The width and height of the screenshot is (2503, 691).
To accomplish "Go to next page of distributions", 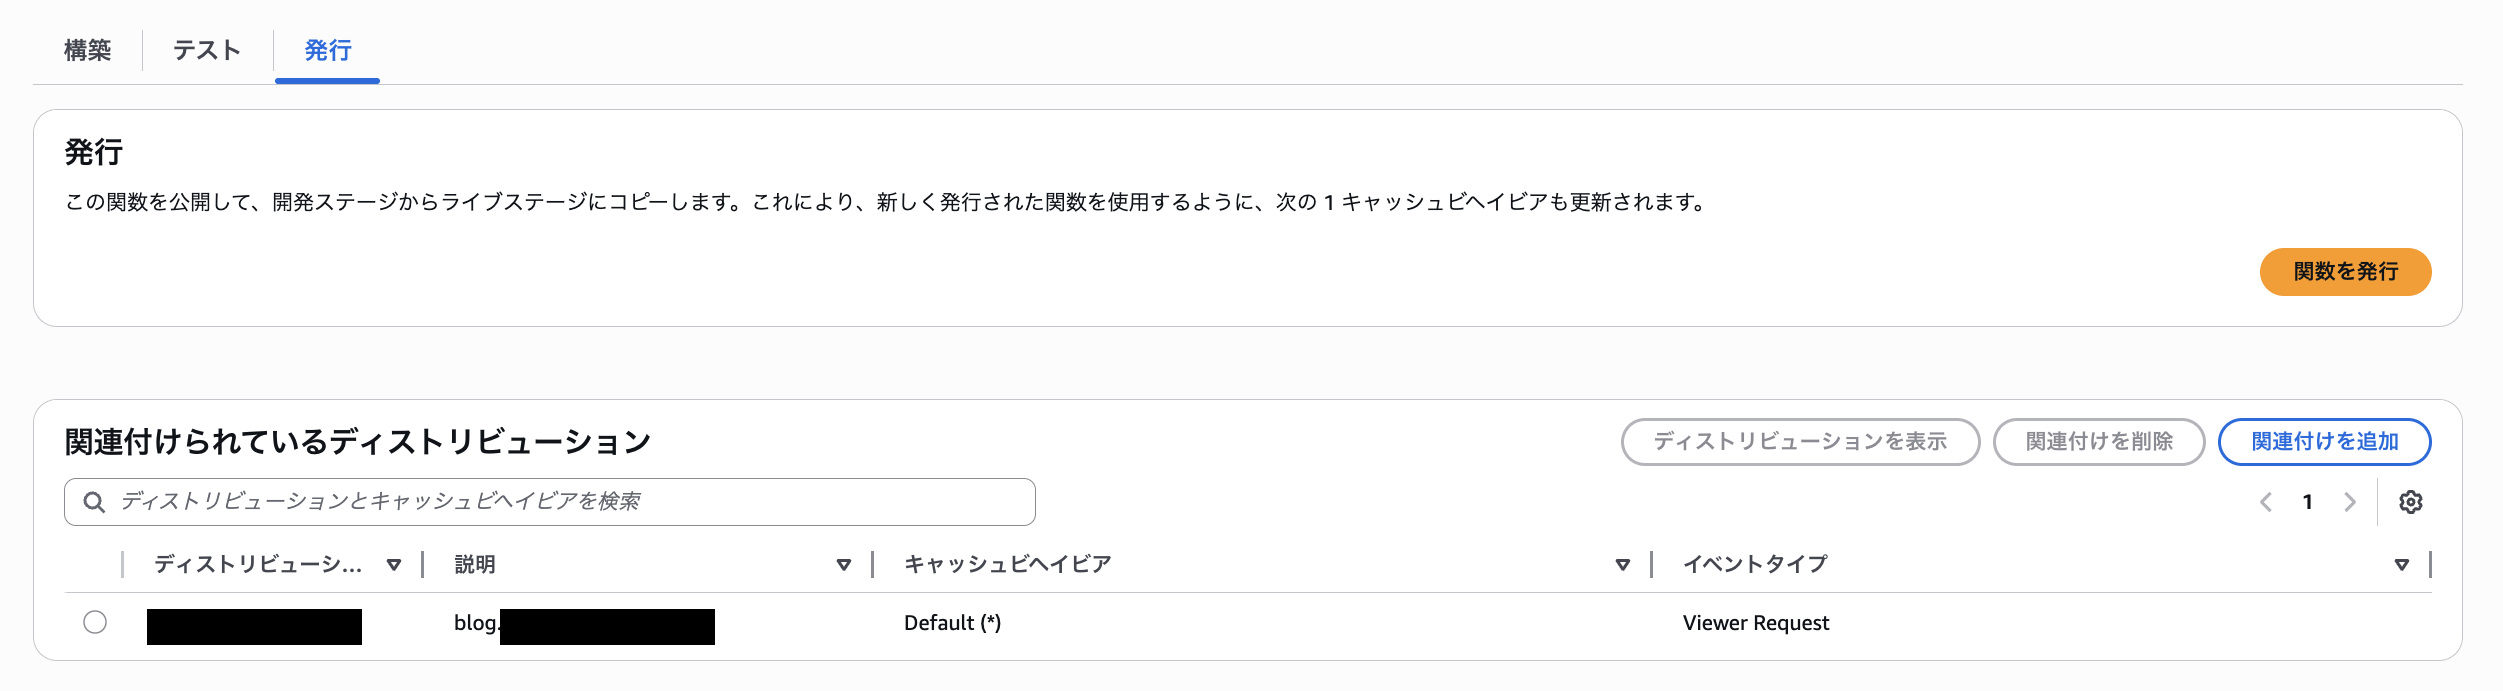I will (x=2350, y=502).
